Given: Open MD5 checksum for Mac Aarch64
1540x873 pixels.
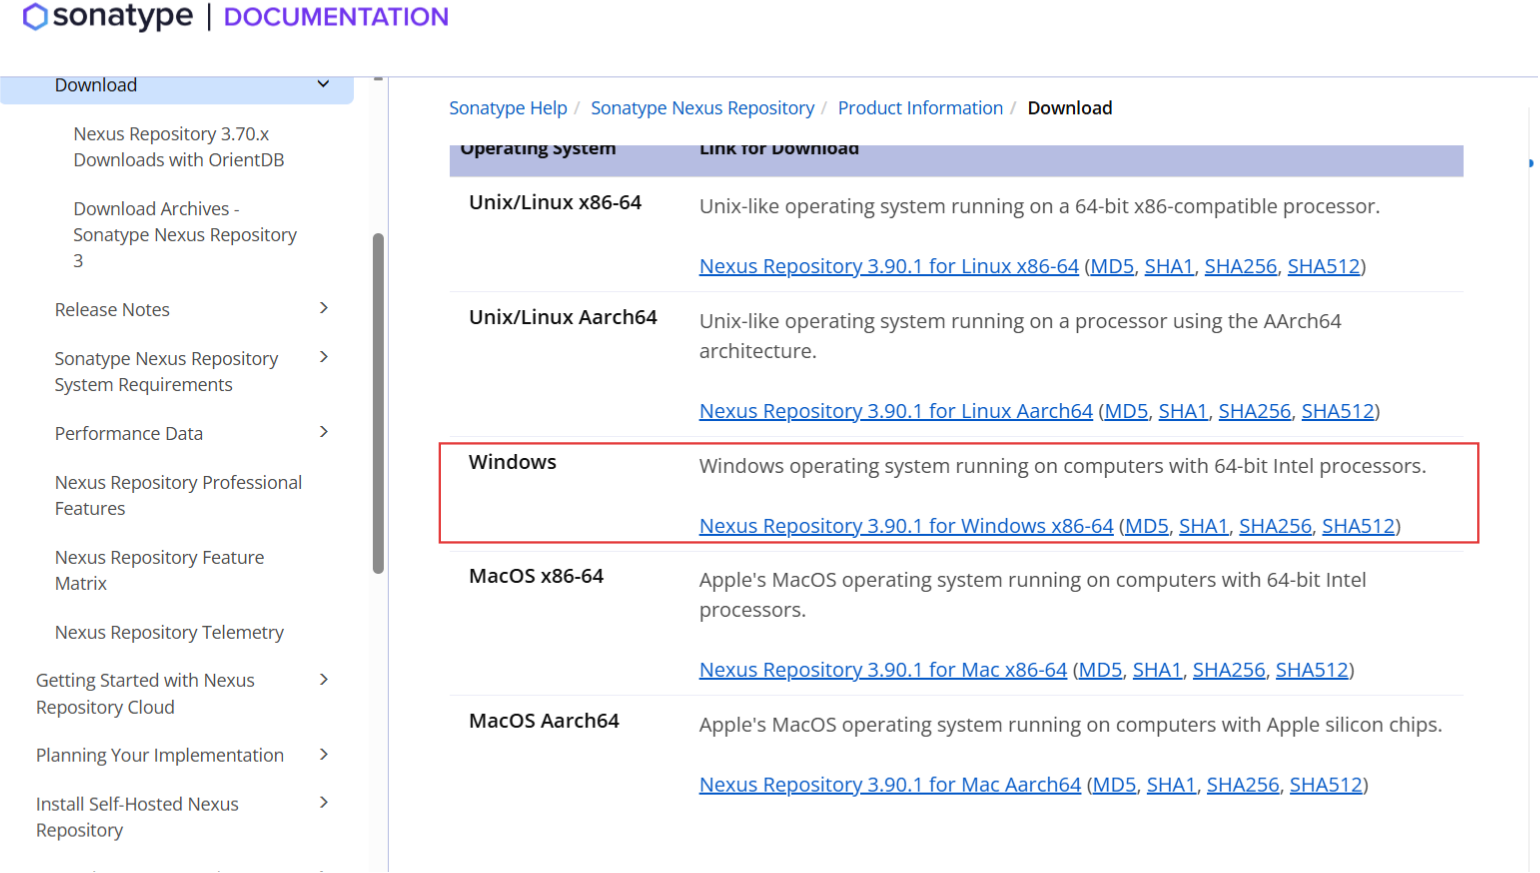Looking at the screenshot, I should pyautogui.click(x=1115, y=786).
